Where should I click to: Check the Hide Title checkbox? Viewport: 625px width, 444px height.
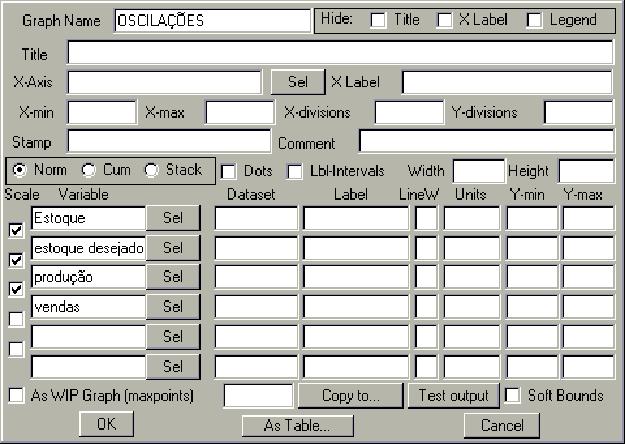coord(379,20)
